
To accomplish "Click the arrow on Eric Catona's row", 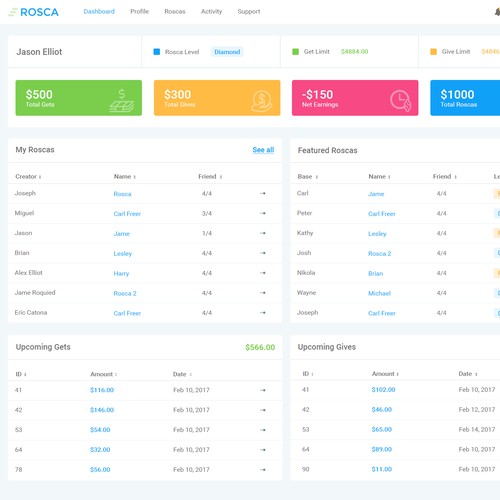I will click(x=263, y=313).
